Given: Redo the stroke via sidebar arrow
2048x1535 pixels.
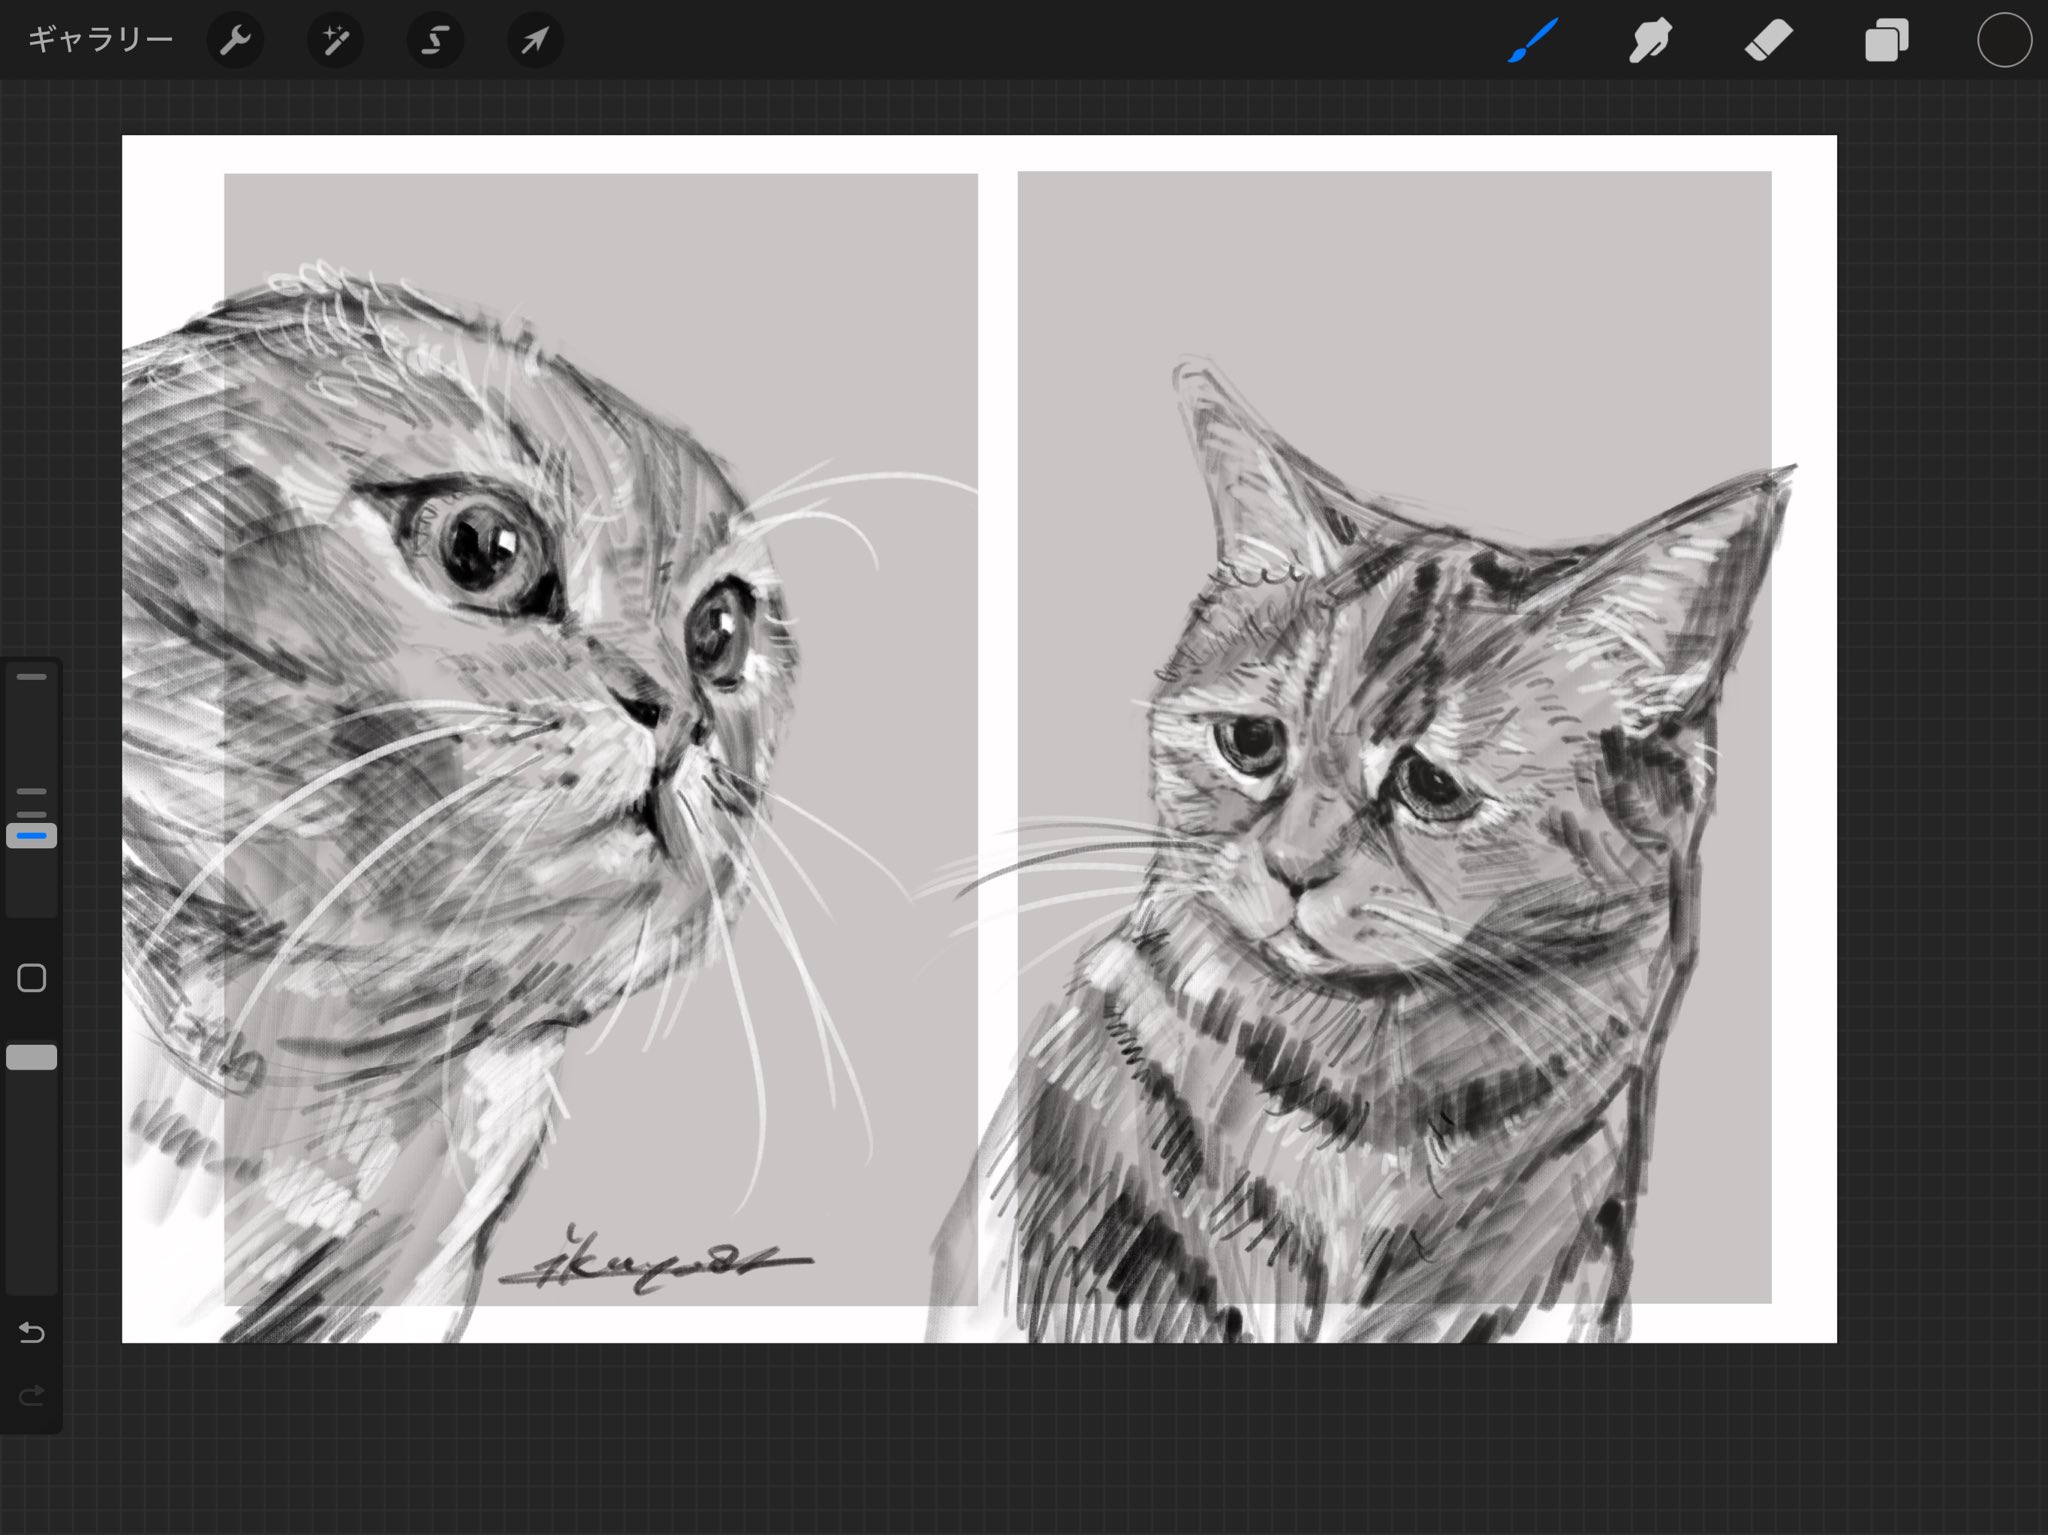Looking at the screenshot, I should pyautogui.click(x=32, y=1394).
